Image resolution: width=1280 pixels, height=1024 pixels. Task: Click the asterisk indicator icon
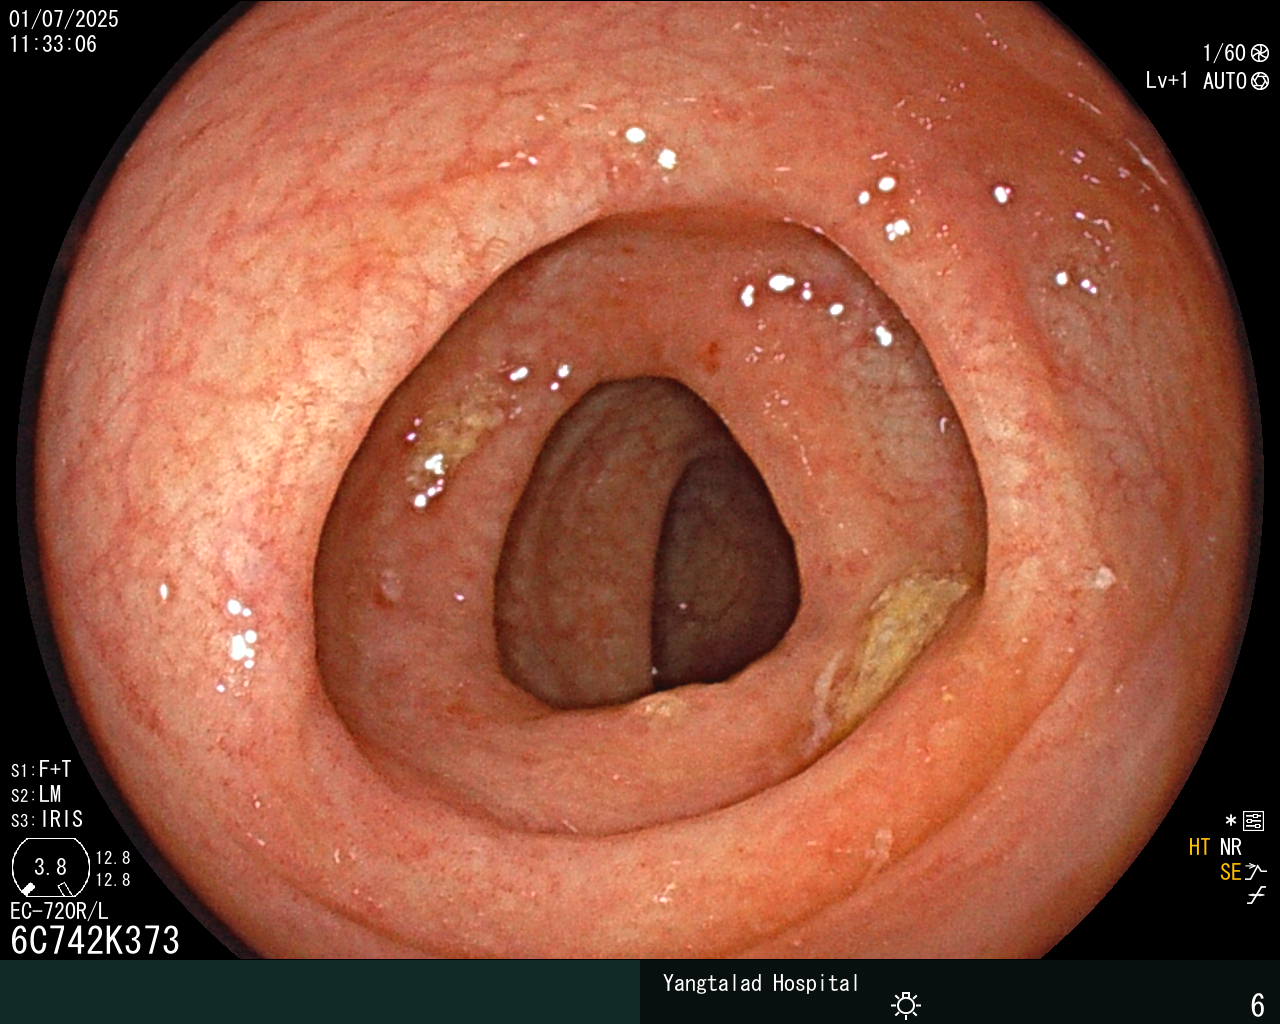(x=1231, y=822)
